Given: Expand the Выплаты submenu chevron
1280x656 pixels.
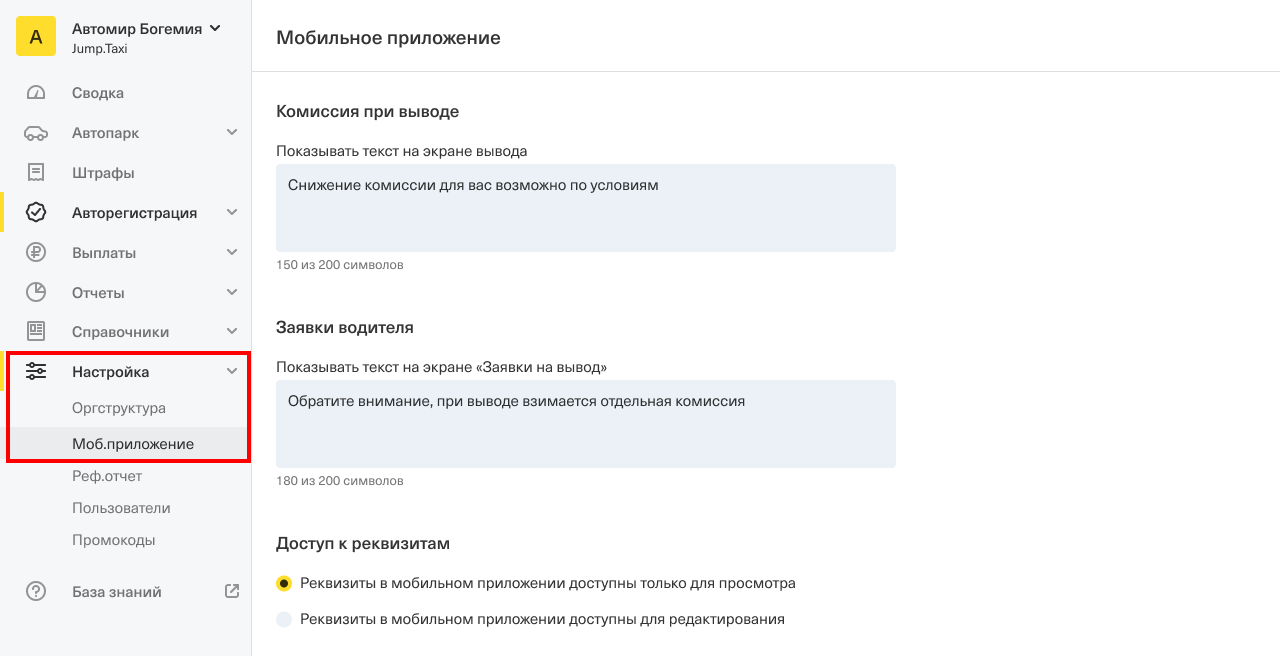Looking at the screenshot, I should pyautogui.click(x=232, y=253).
